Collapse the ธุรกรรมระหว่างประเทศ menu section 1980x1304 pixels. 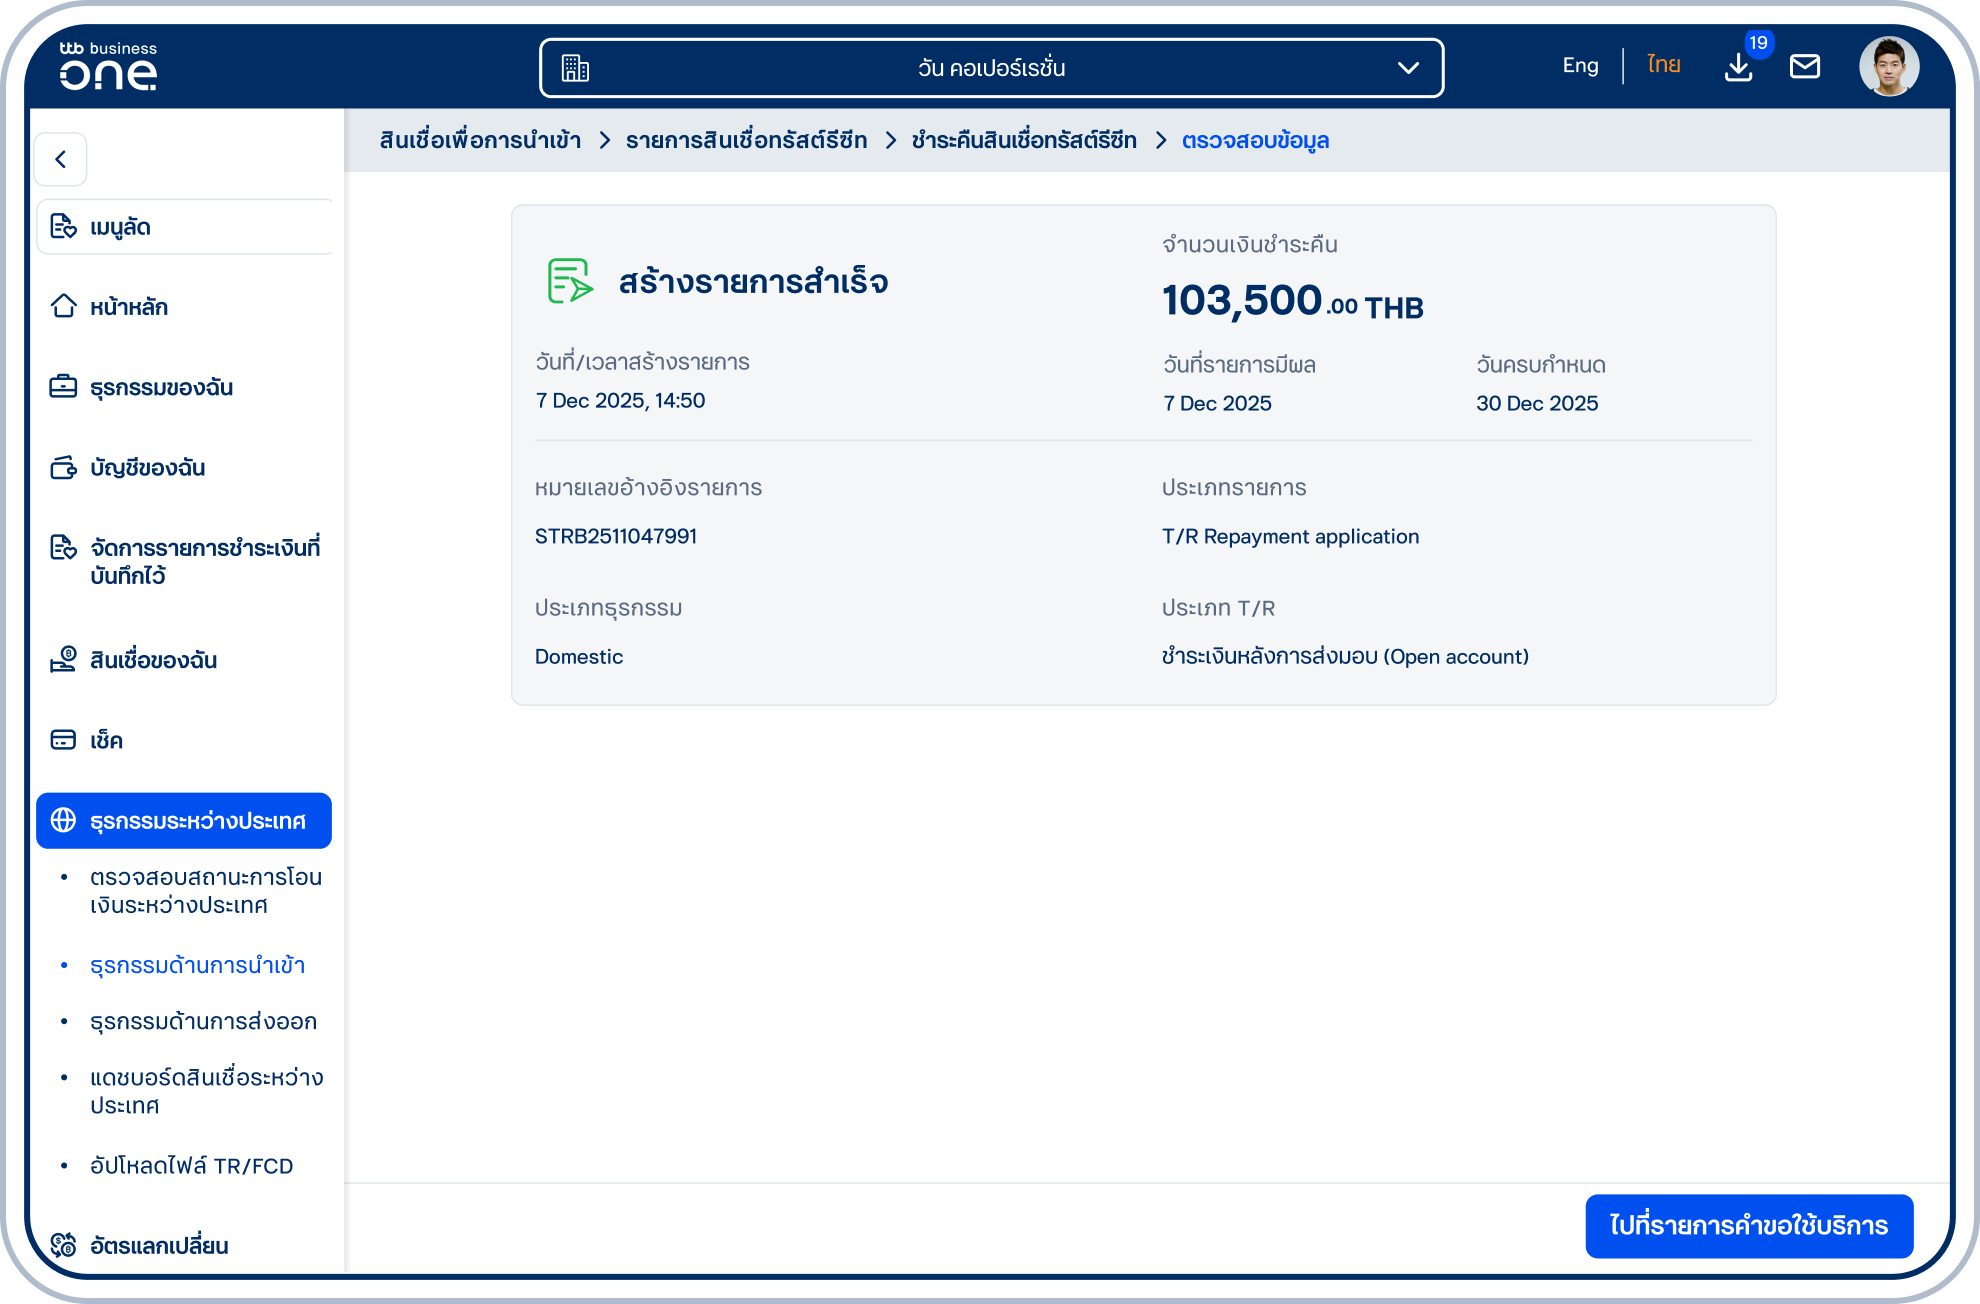tap(184, 821)
